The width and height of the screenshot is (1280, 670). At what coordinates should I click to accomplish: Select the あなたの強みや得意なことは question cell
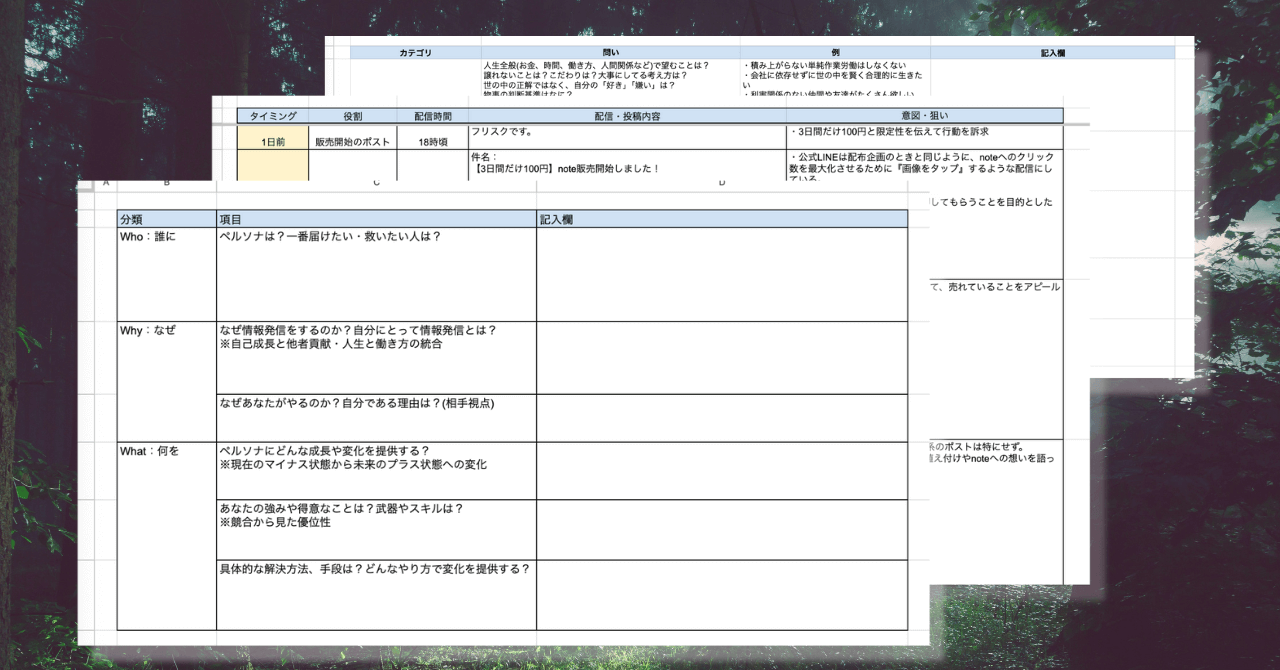click(x=376, y=529)
